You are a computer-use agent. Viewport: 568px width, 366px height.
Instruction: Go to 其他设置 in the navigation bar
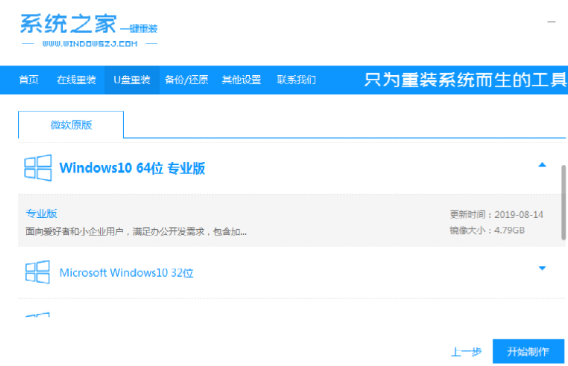click(x=241, y=80)
